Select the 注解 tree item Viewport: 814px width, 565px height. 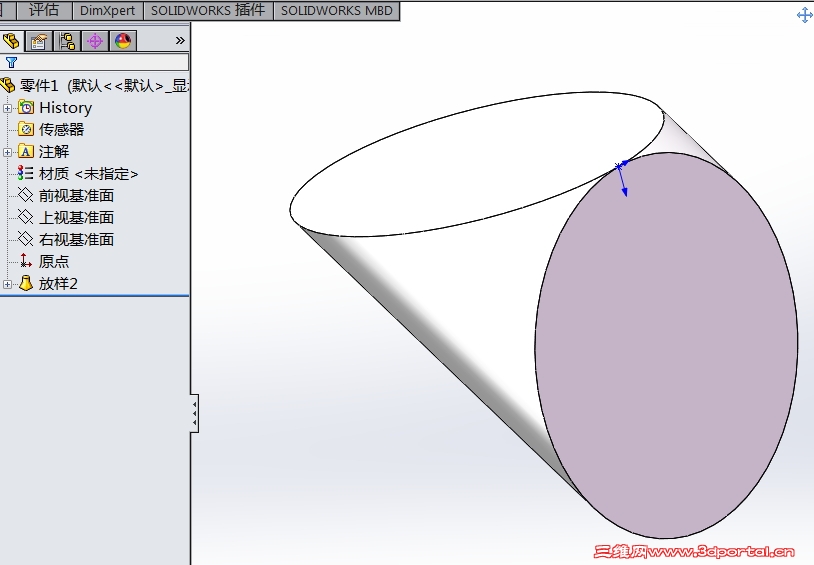[x=54, y=152]
